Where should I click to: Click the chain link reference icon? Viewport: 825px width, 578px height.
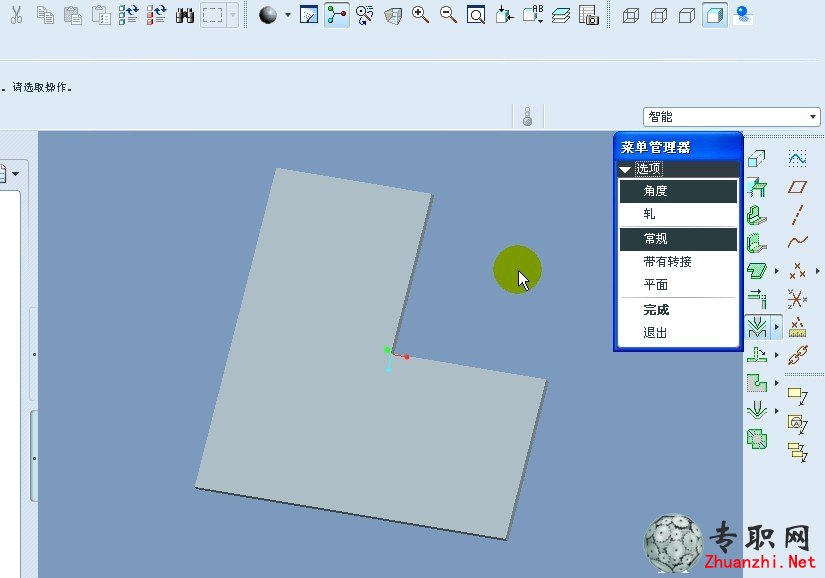pyautogui.click(x=798, y=355)
